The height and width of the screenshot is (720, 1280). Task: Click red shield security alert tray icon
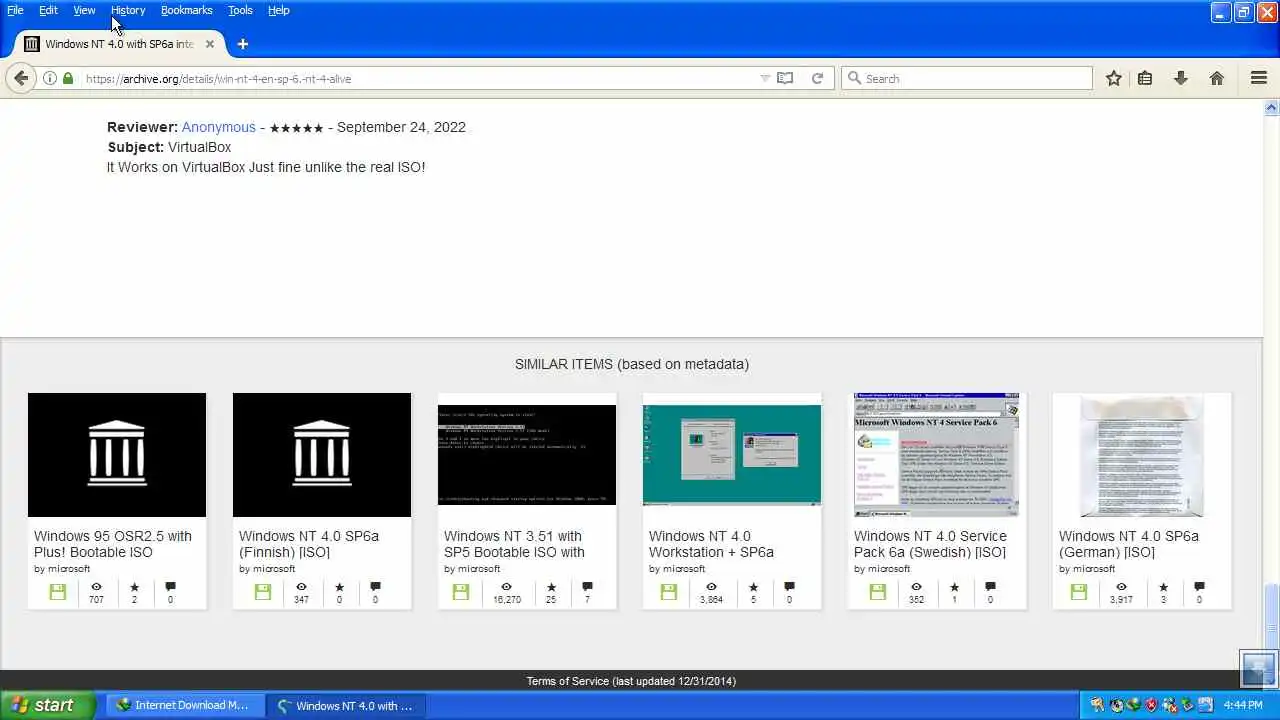1151,705
